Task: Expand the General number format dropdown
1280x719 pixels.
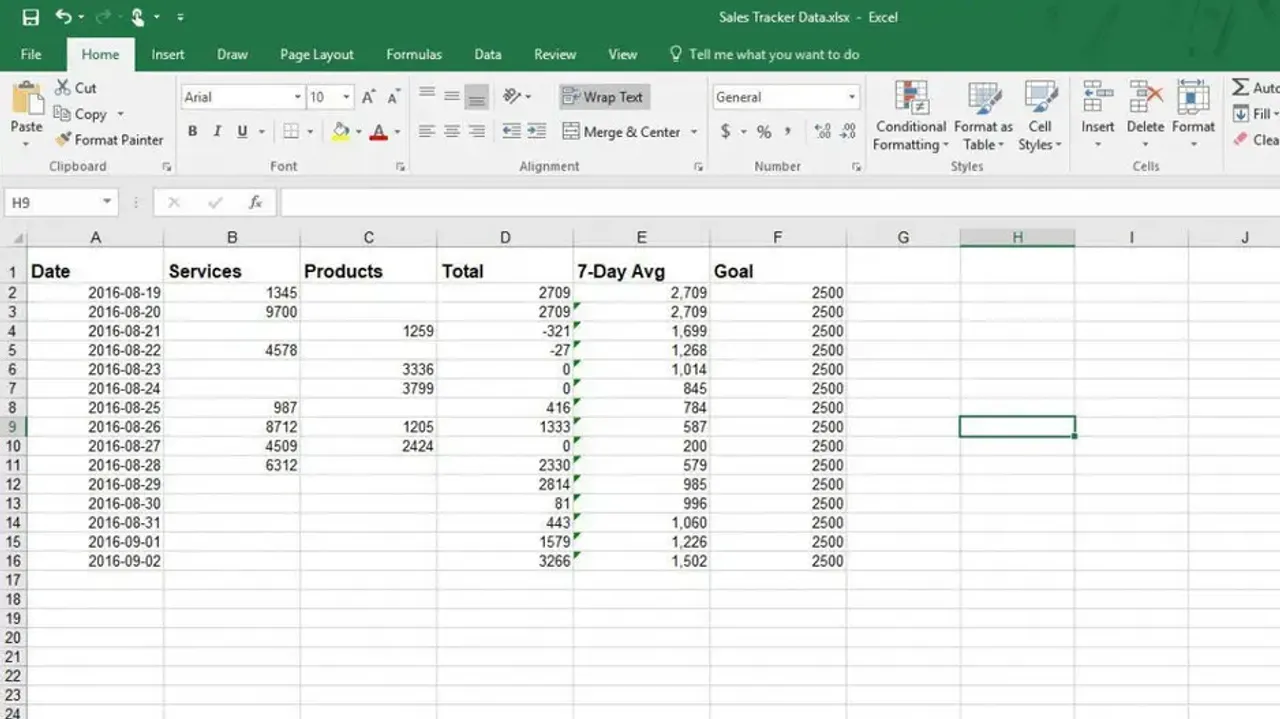Action: pos(852,97)
